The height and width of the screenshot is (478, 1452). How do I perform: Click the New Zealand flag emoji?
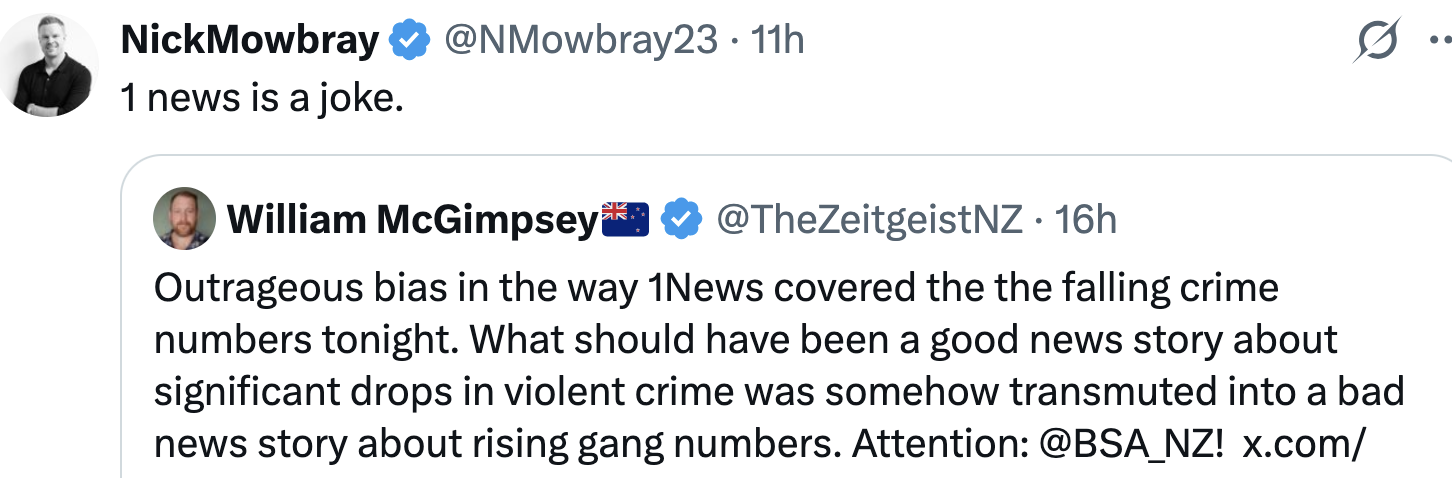click(x=626, y=218)
